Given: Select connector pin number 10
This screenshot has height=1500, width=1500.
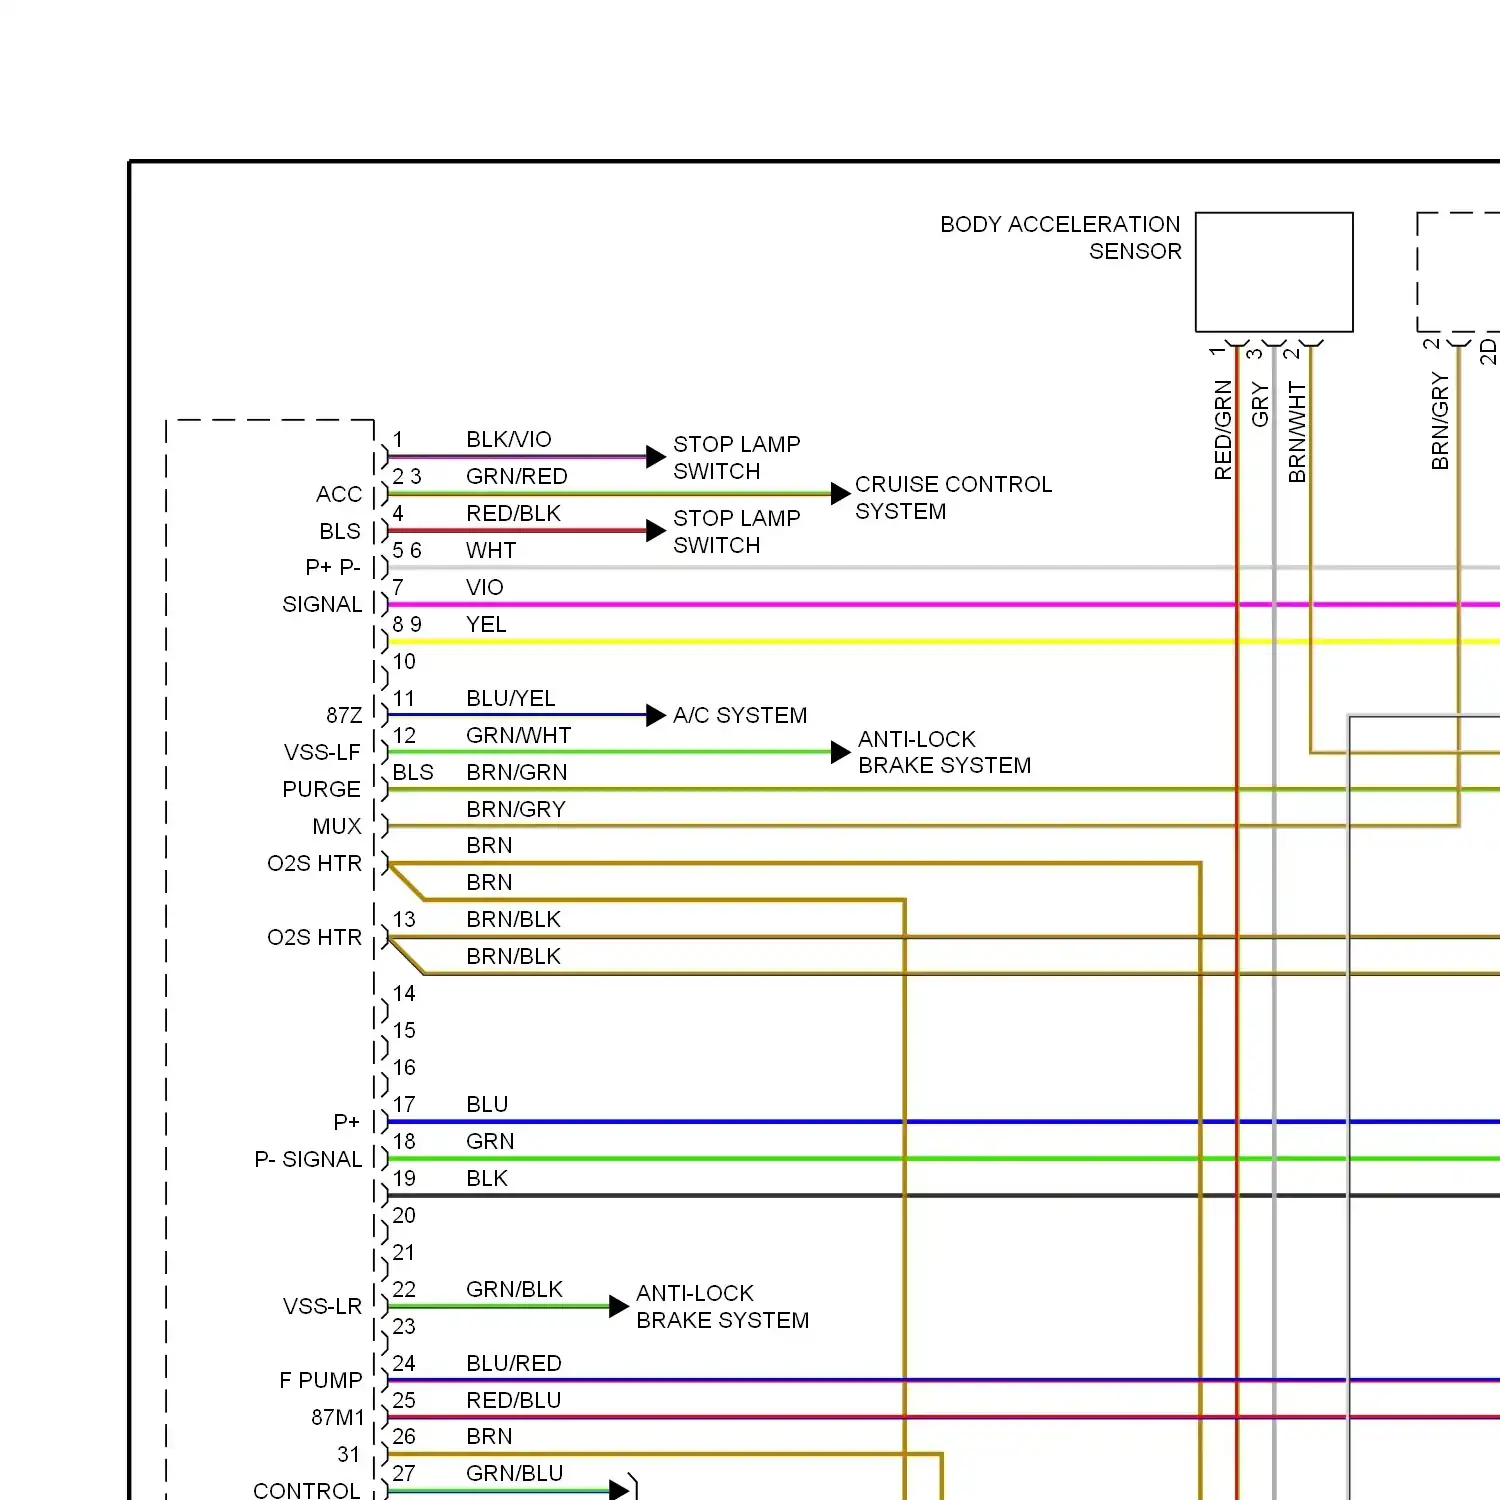Looking at the screenshot, I should click(404, 661).
